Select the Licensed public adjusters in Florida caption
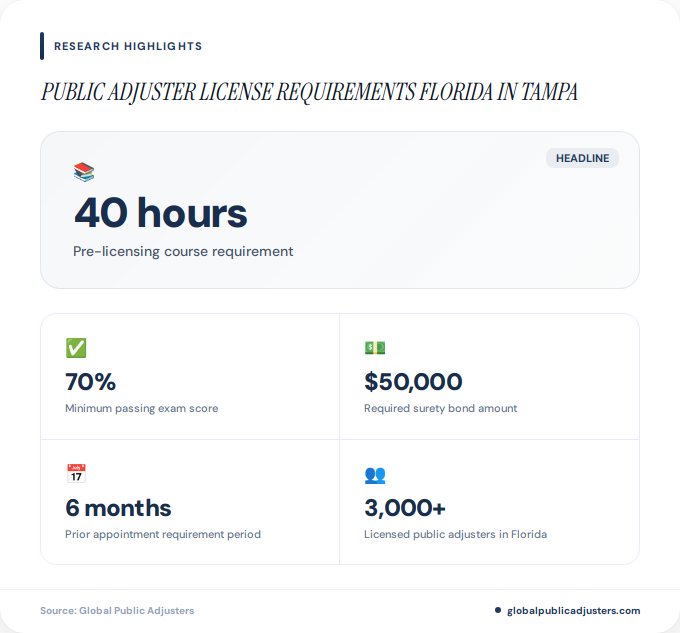 (x=455, y=534)
